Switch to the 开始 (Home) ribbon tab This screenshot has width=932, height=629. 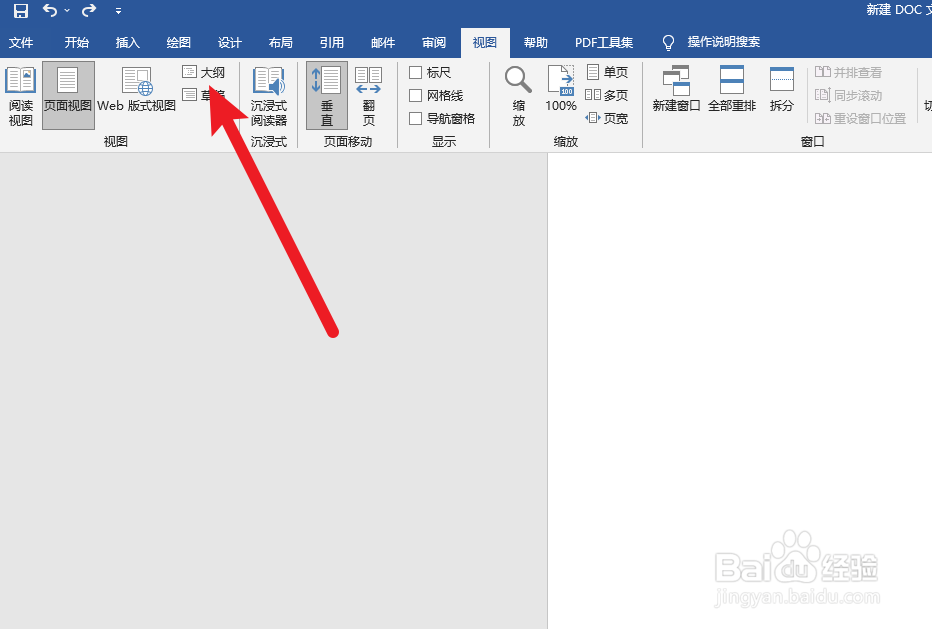point(76,42)
